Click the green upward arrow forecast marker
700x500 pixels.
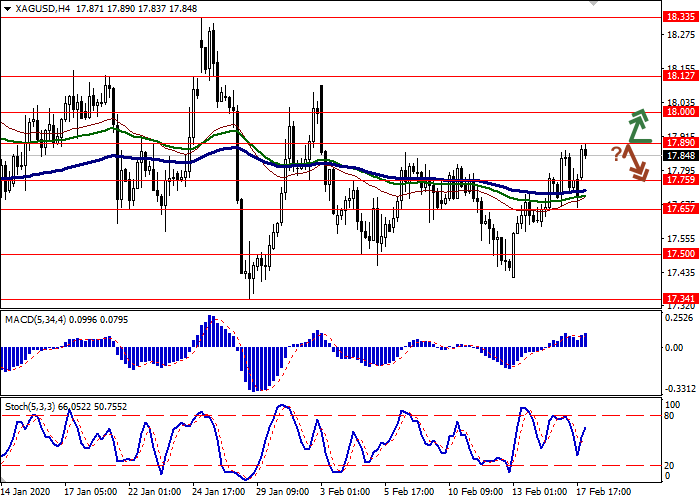[x=637, y=125]
